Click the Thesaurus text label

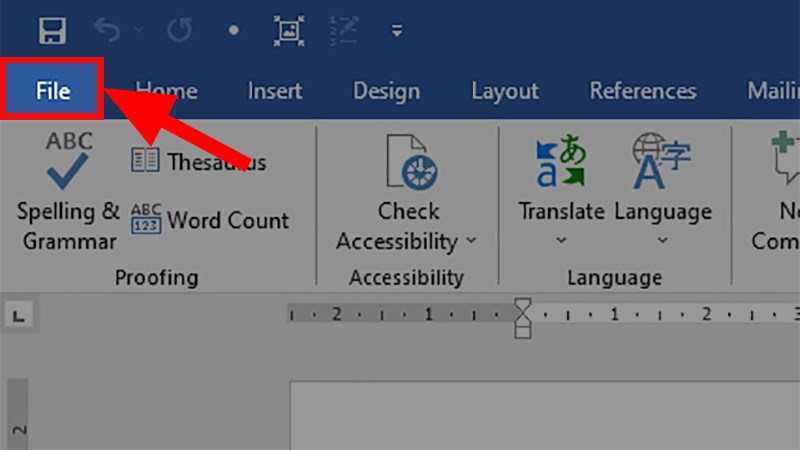tap(217, 162)
